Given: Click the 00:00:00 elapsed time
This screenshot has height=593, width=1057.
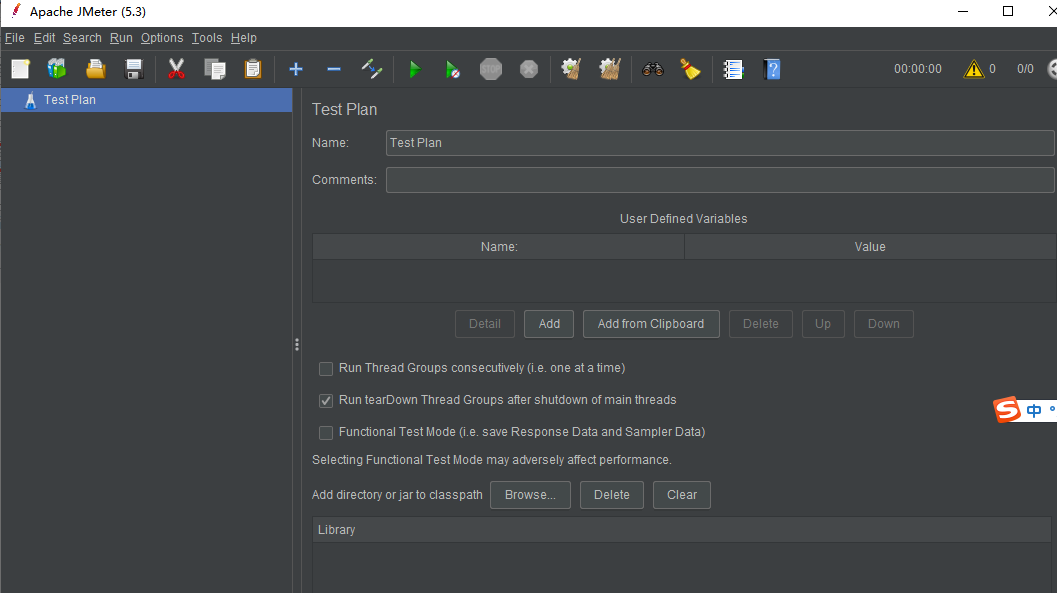Looking at the screenshot, I should tap(917, 69).
